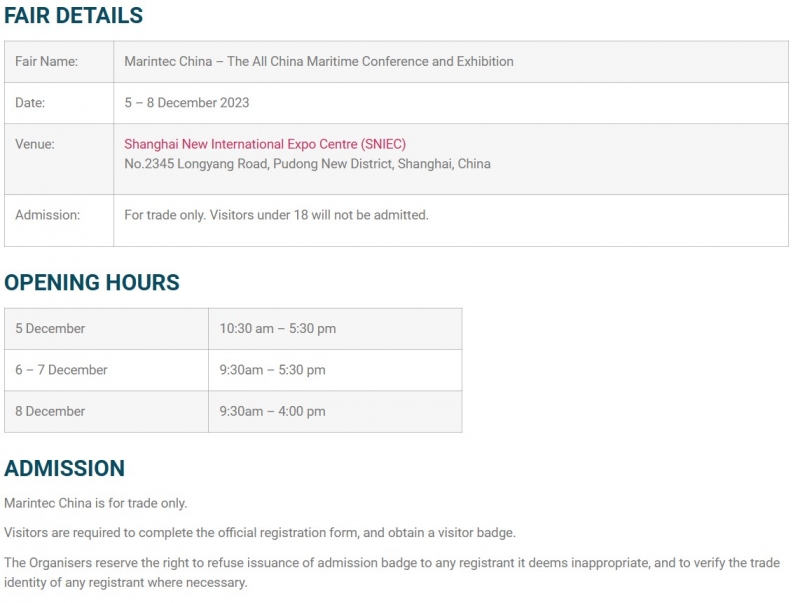Click the Longyang Road address text
This screenshot has width=800, height=603.
[307, 164]
